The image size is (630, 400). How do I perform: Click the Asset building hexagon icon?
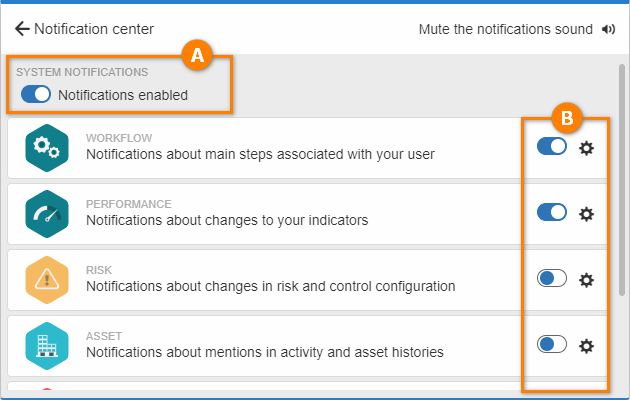click(47, 346)
